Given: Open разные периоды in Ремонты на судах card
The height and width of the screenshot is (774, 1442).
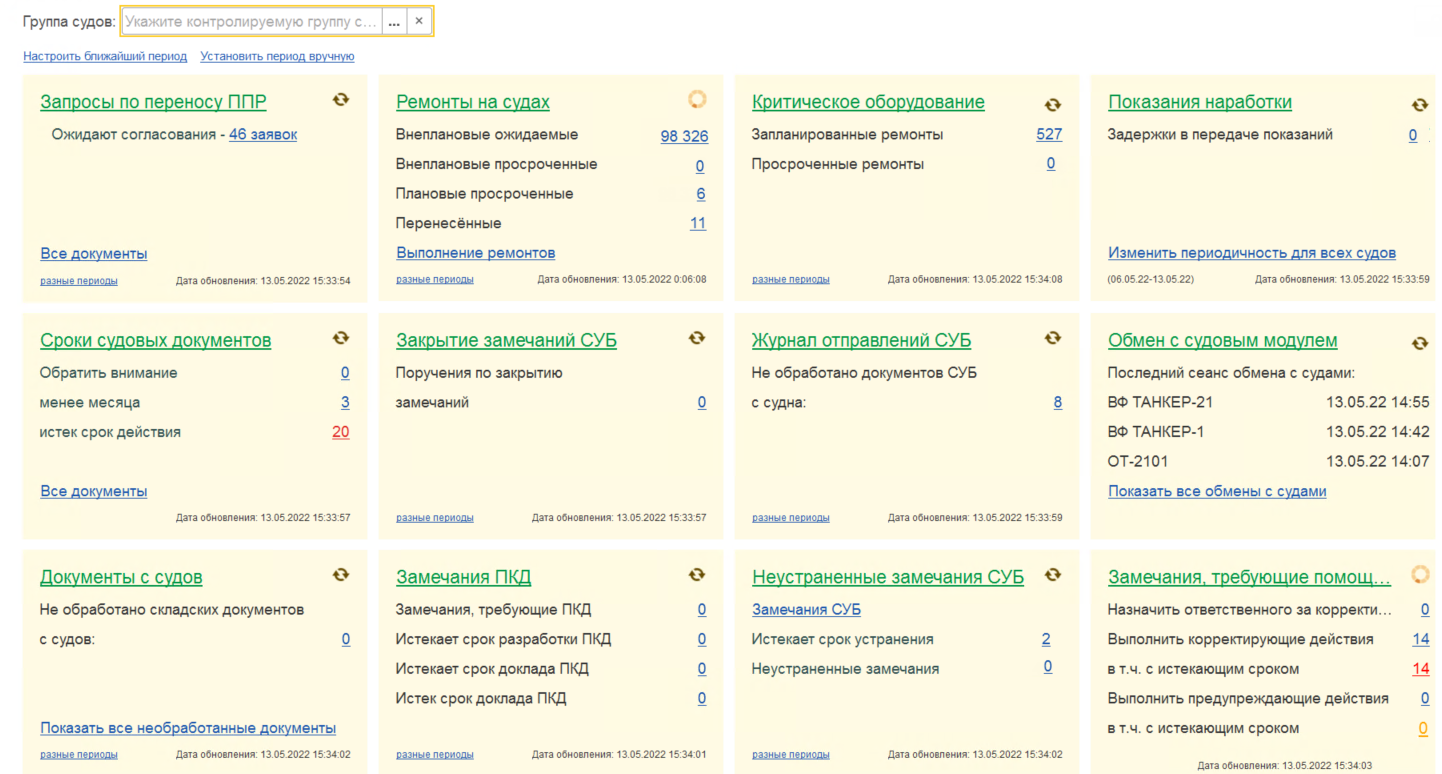Looking at the screenshot, I should [435, 280].
